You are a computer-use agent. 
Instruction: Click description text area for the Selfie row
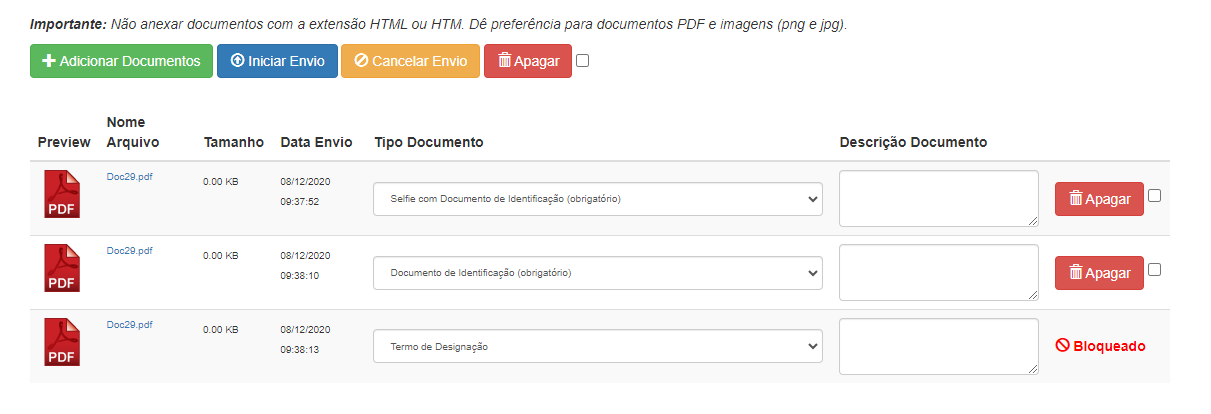pos(938,198)
